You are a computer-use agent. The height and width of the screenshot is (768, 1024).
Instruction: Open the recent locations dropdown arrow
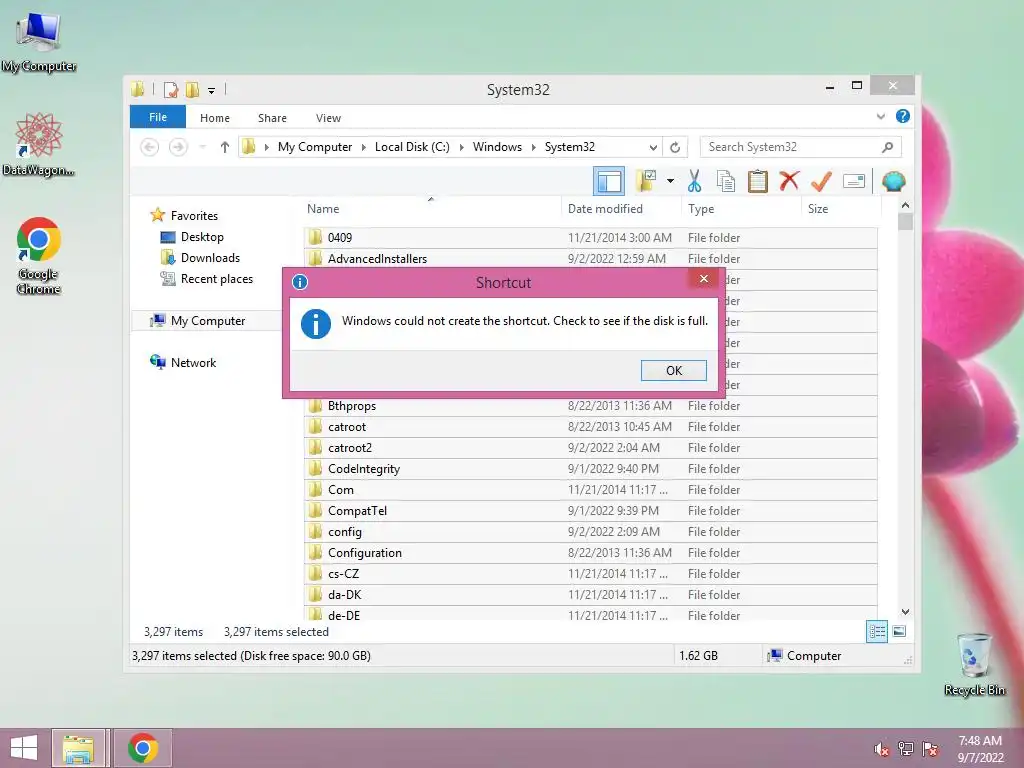tap(202, 147)
